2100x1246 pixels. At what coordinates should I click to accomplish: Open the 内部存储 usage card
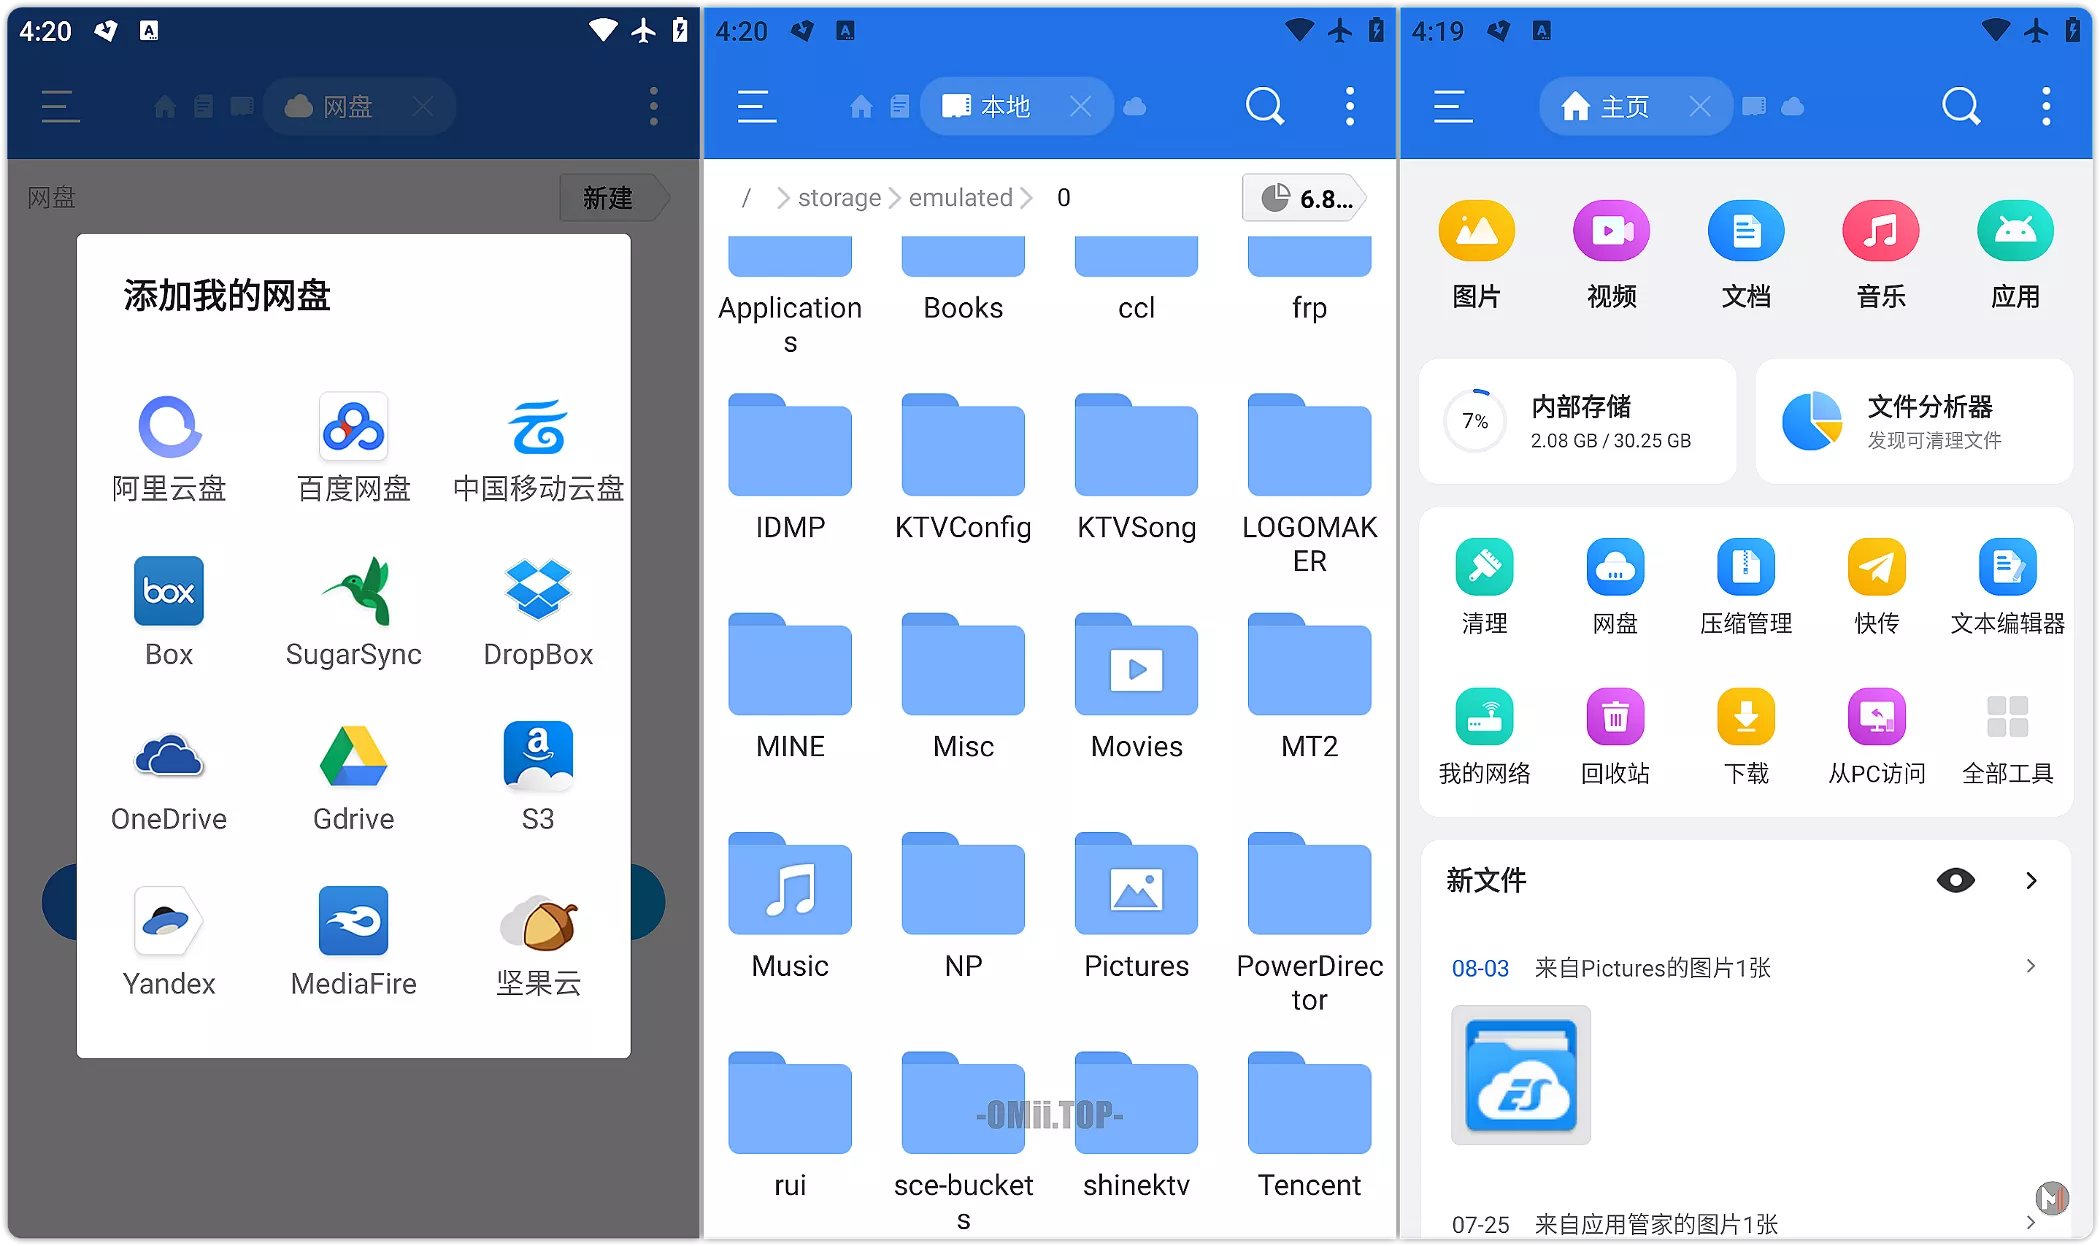pyautogui.click(x=1577, y=421)
